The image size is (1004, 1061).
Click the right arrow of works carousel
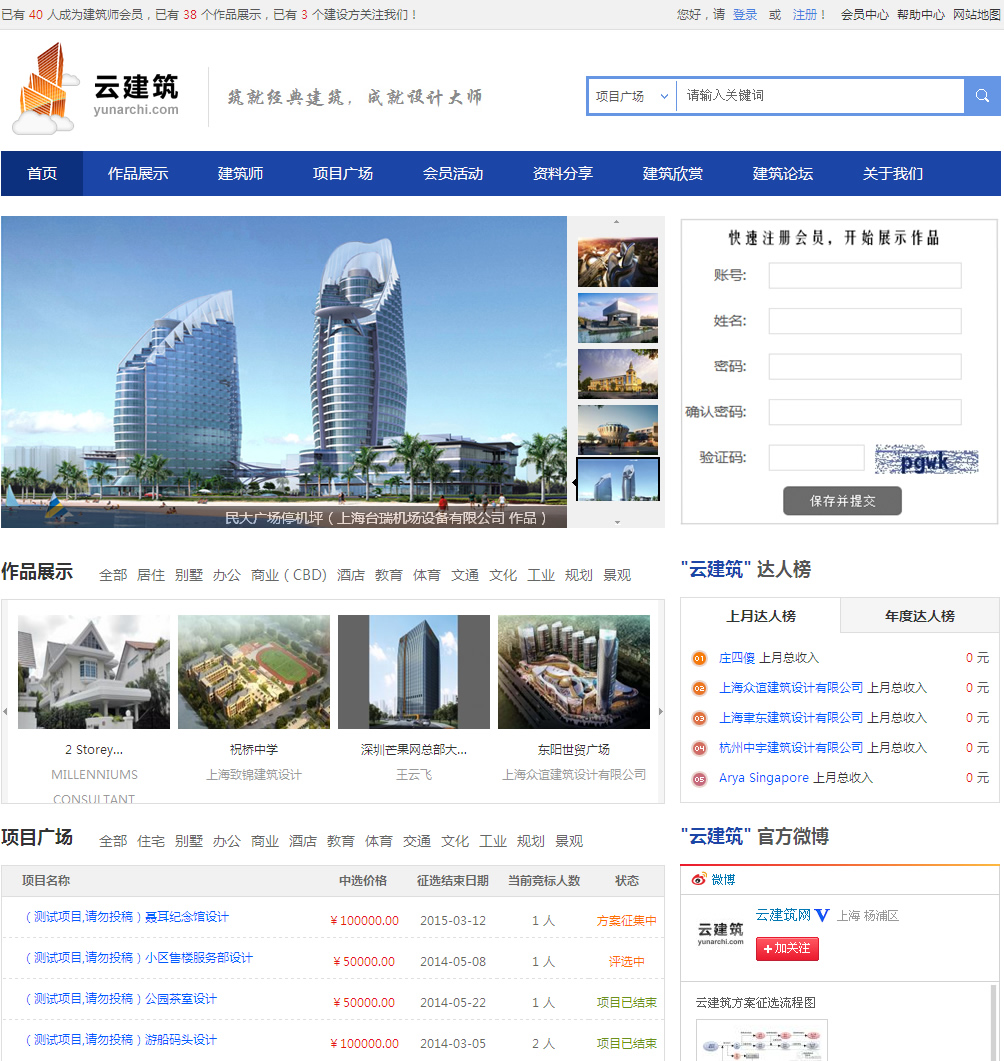[x=660, y=711]
